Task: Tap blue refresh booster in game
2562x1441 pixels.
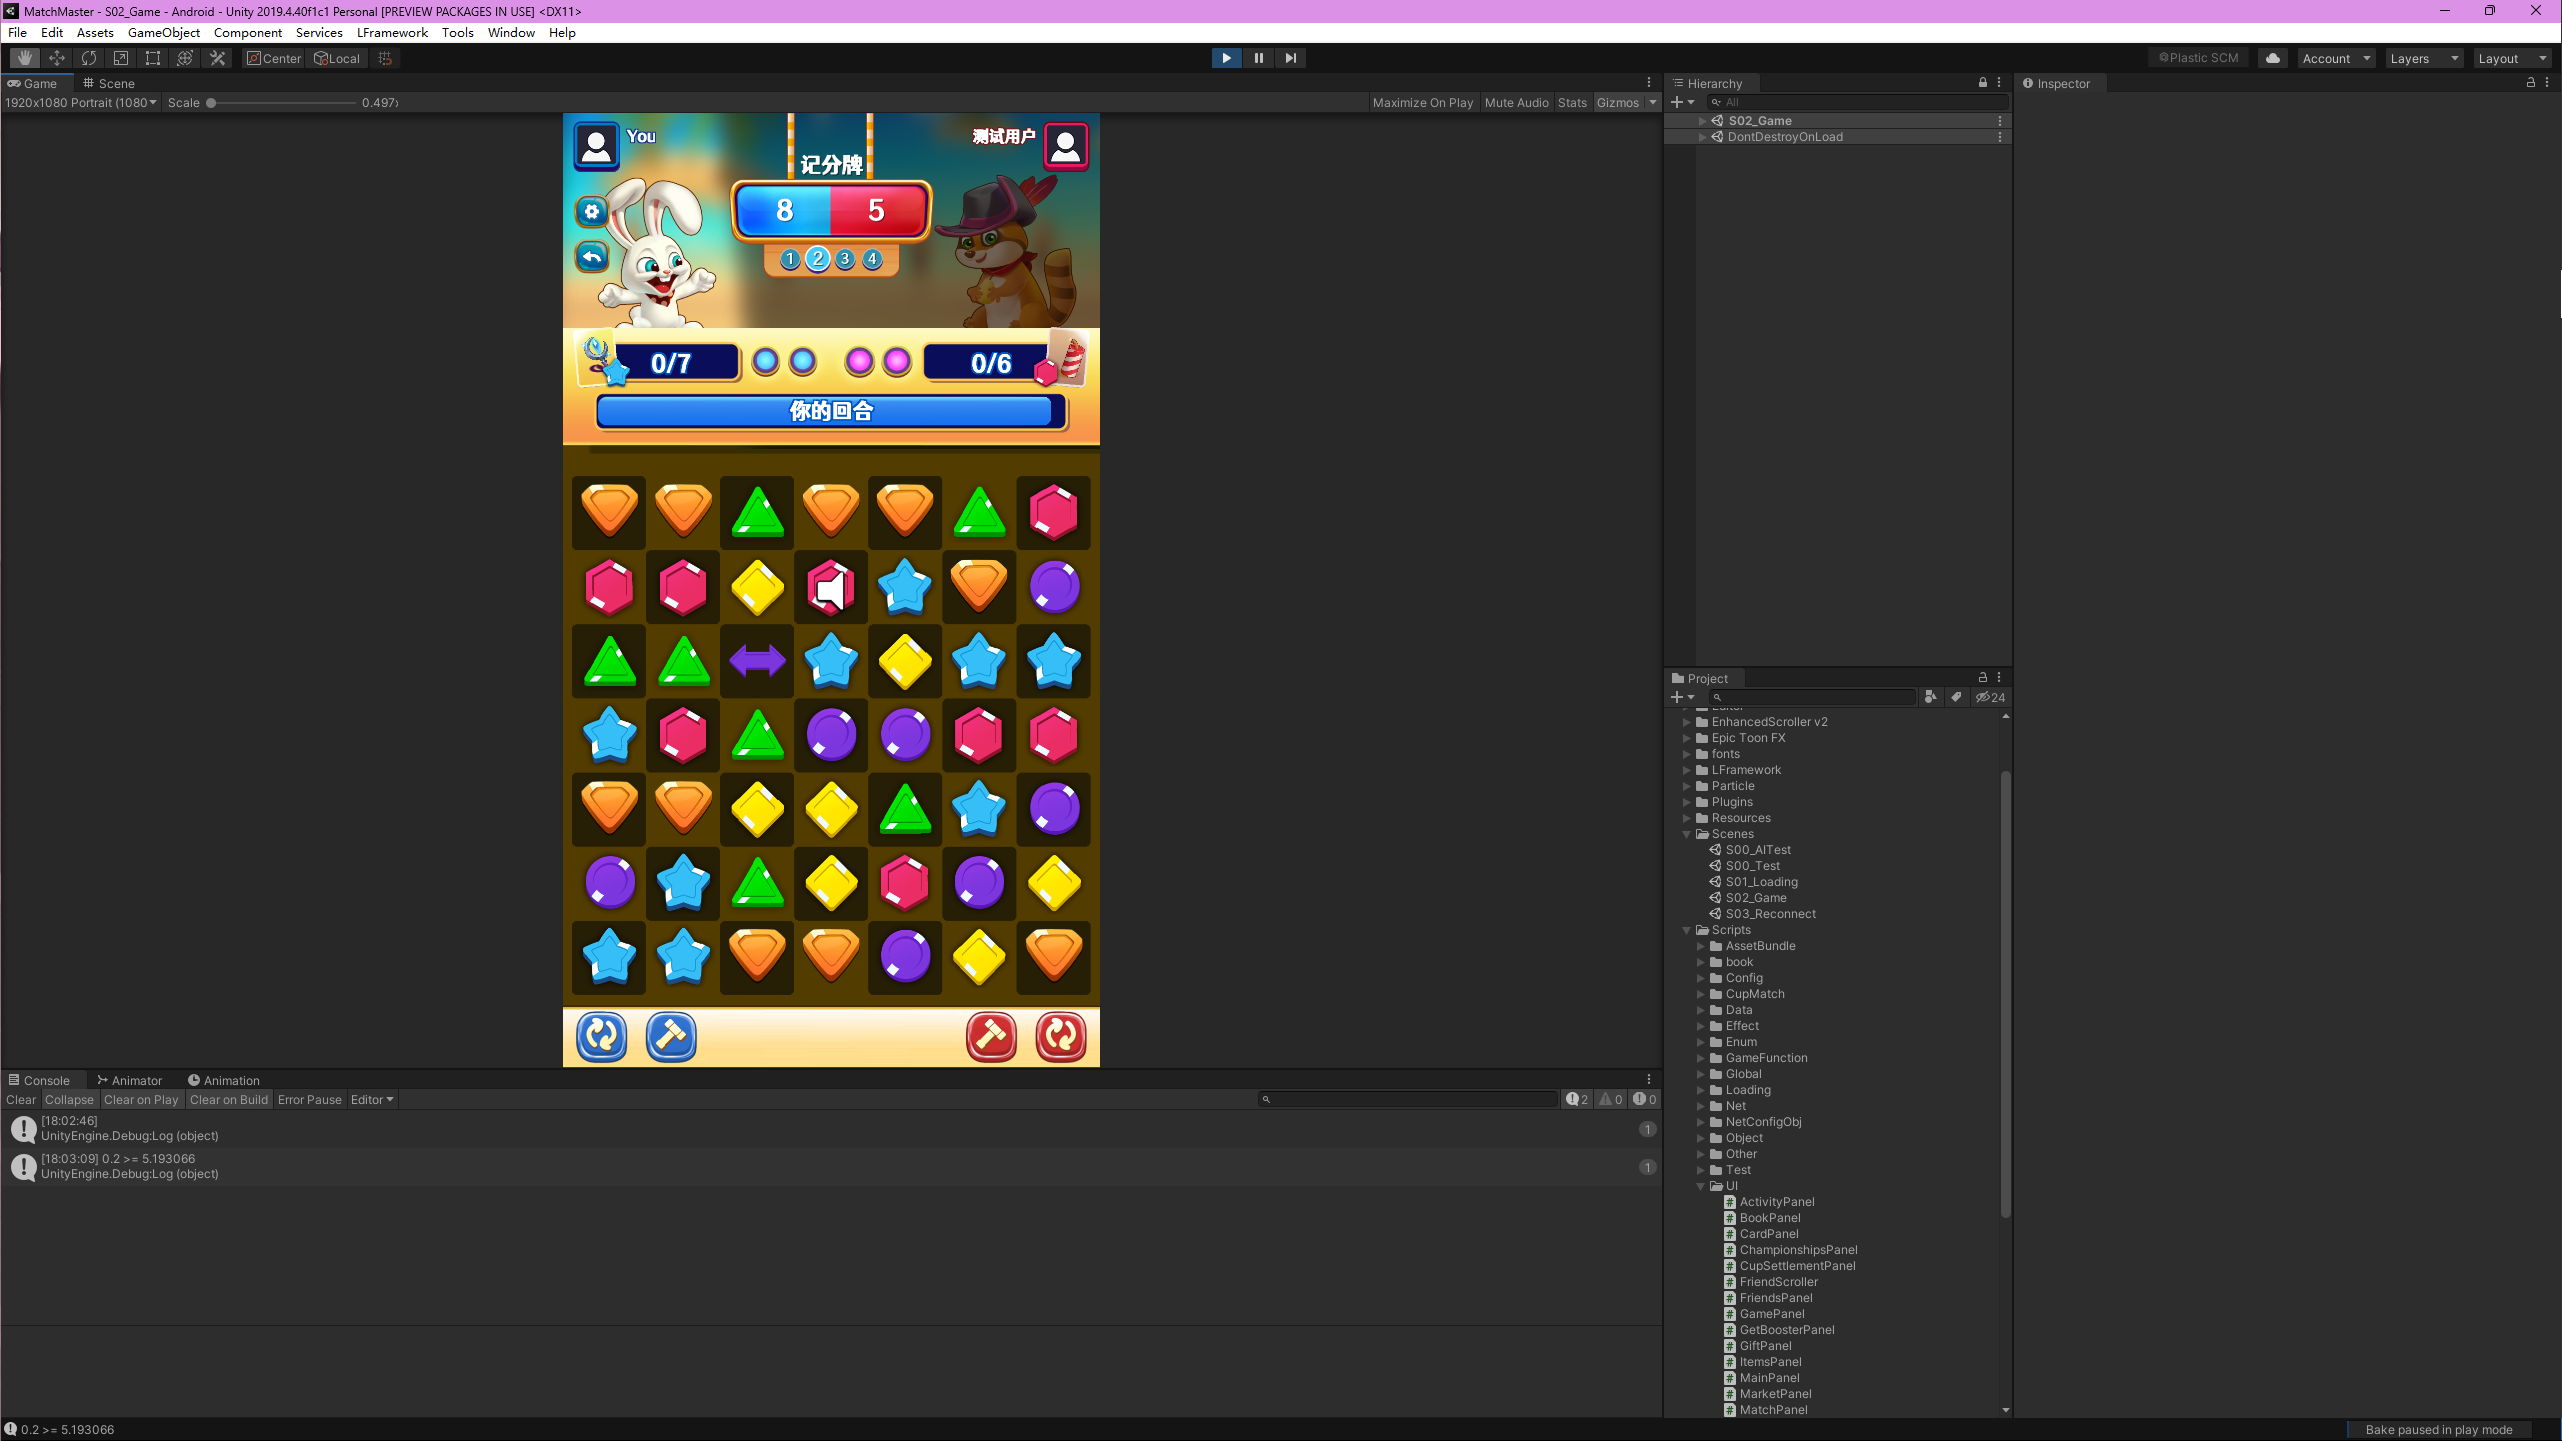Action: [x=602, y=1036]
